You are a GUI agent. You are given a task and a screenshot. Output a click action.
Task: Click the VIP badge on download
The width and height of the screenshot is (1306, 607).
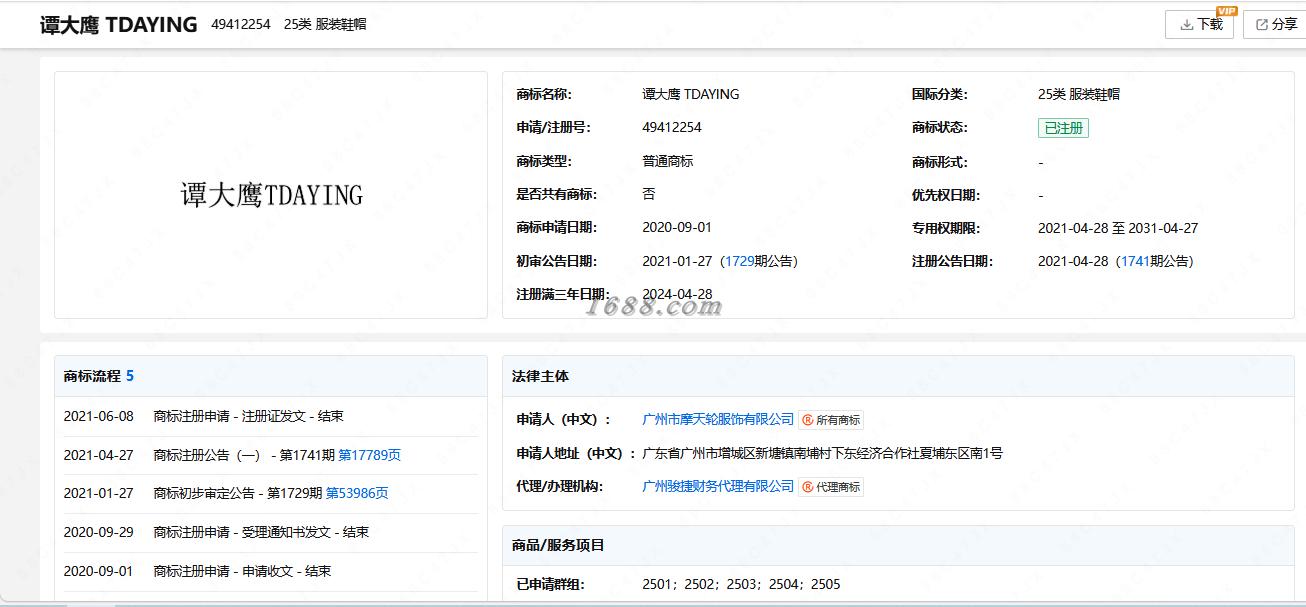(1226, 11)
